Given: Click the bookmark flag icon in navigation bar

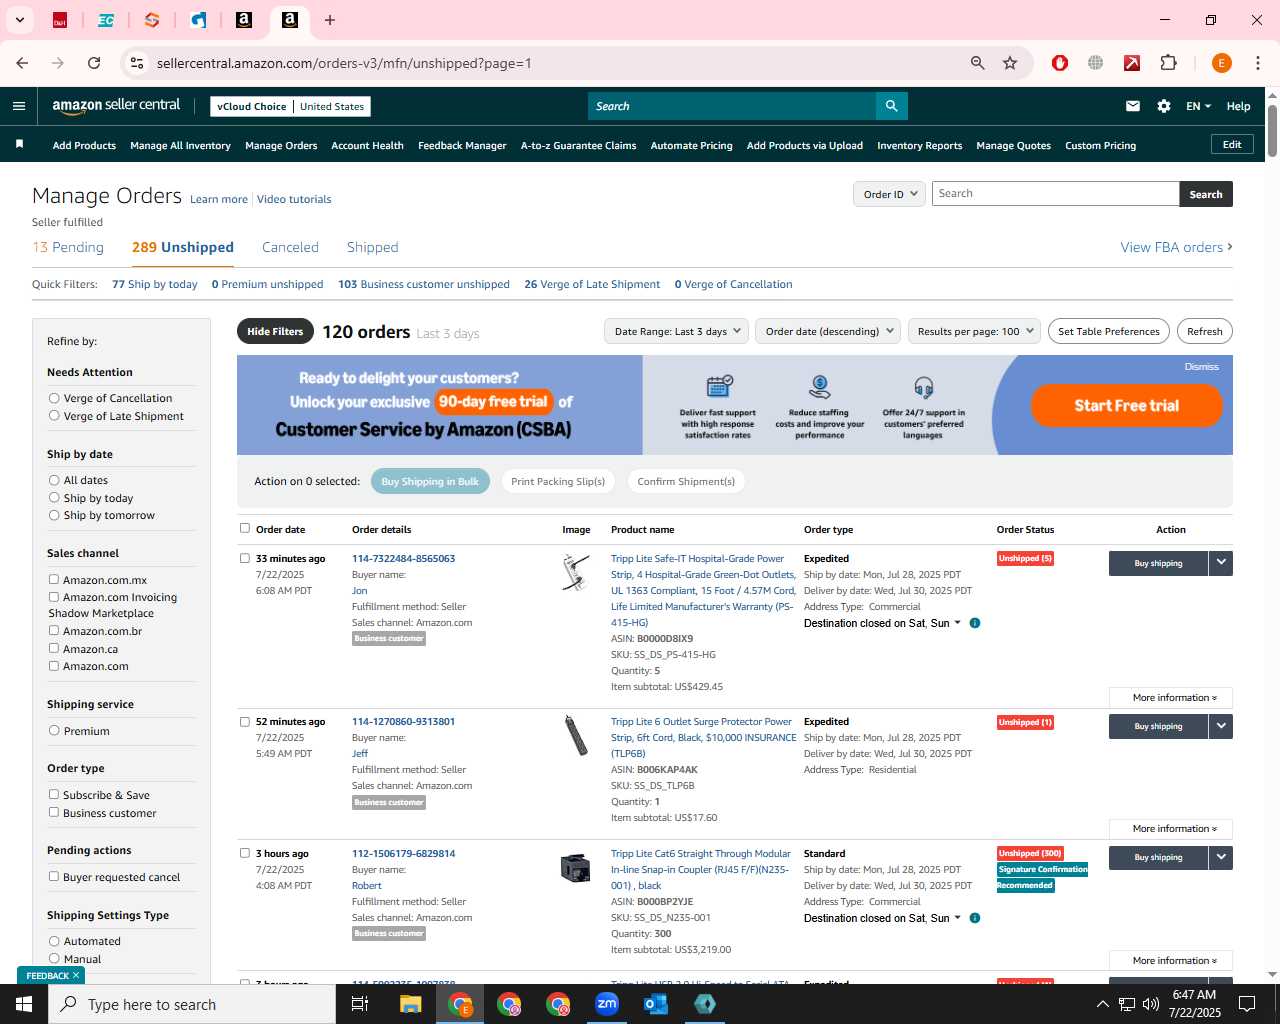Looking at the screenshot, I should tap(19, 145).
